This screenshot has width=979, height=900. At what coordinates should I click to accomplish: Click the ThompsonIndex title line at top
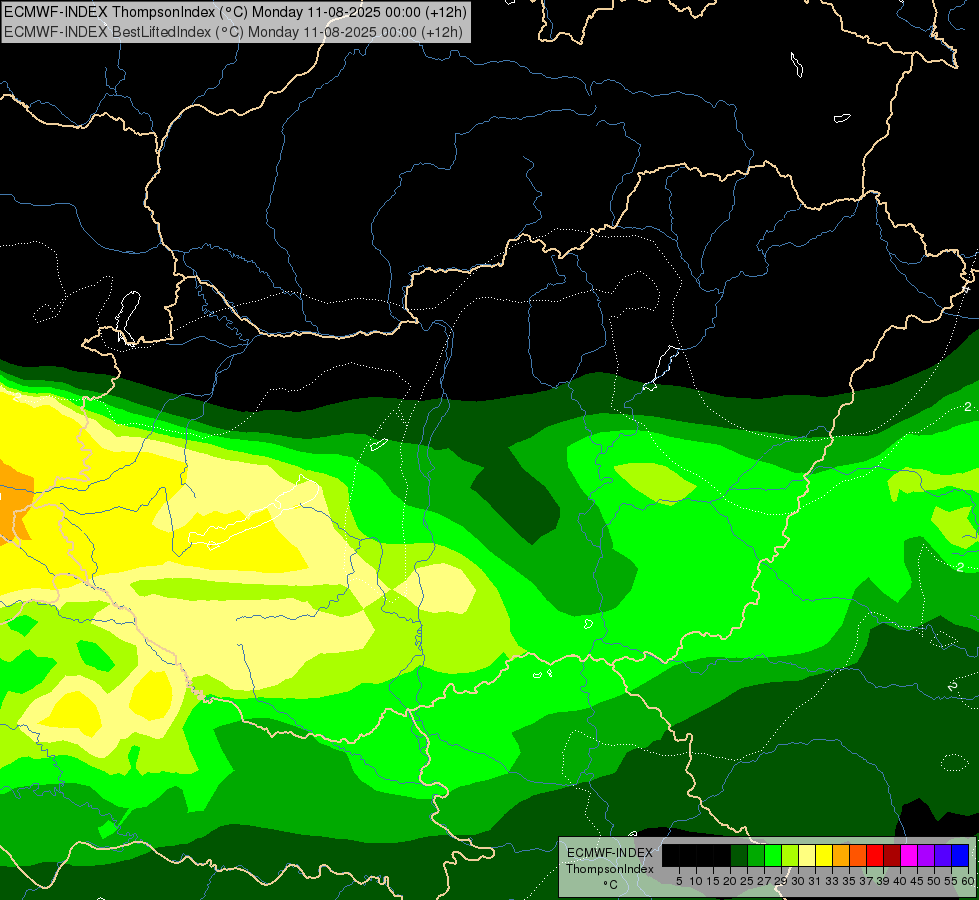pos(235,12)
